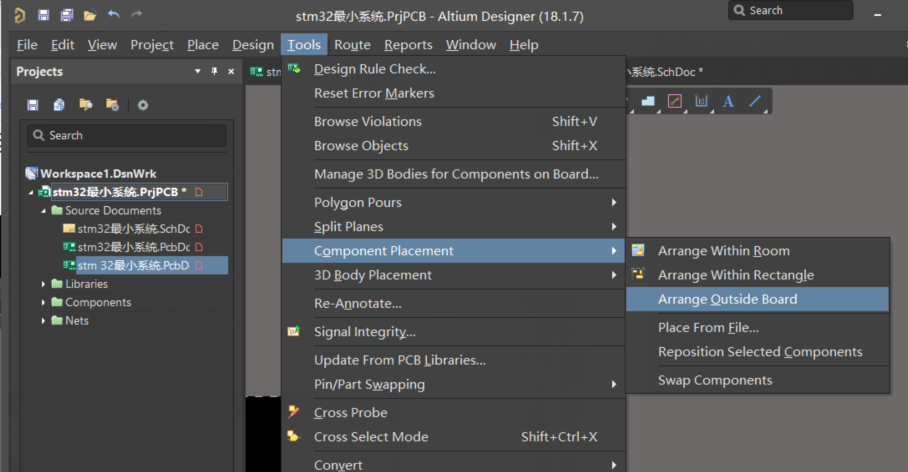Select the blue line tool in active bar
908x472 pixels.
(x=755, y=101)
